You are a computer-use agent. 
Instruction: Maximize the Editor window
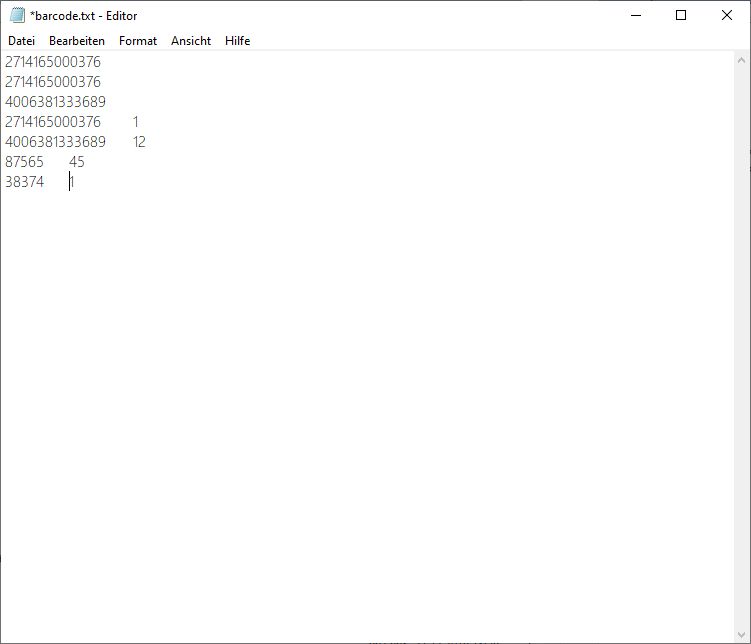click(x=681, y=15)
